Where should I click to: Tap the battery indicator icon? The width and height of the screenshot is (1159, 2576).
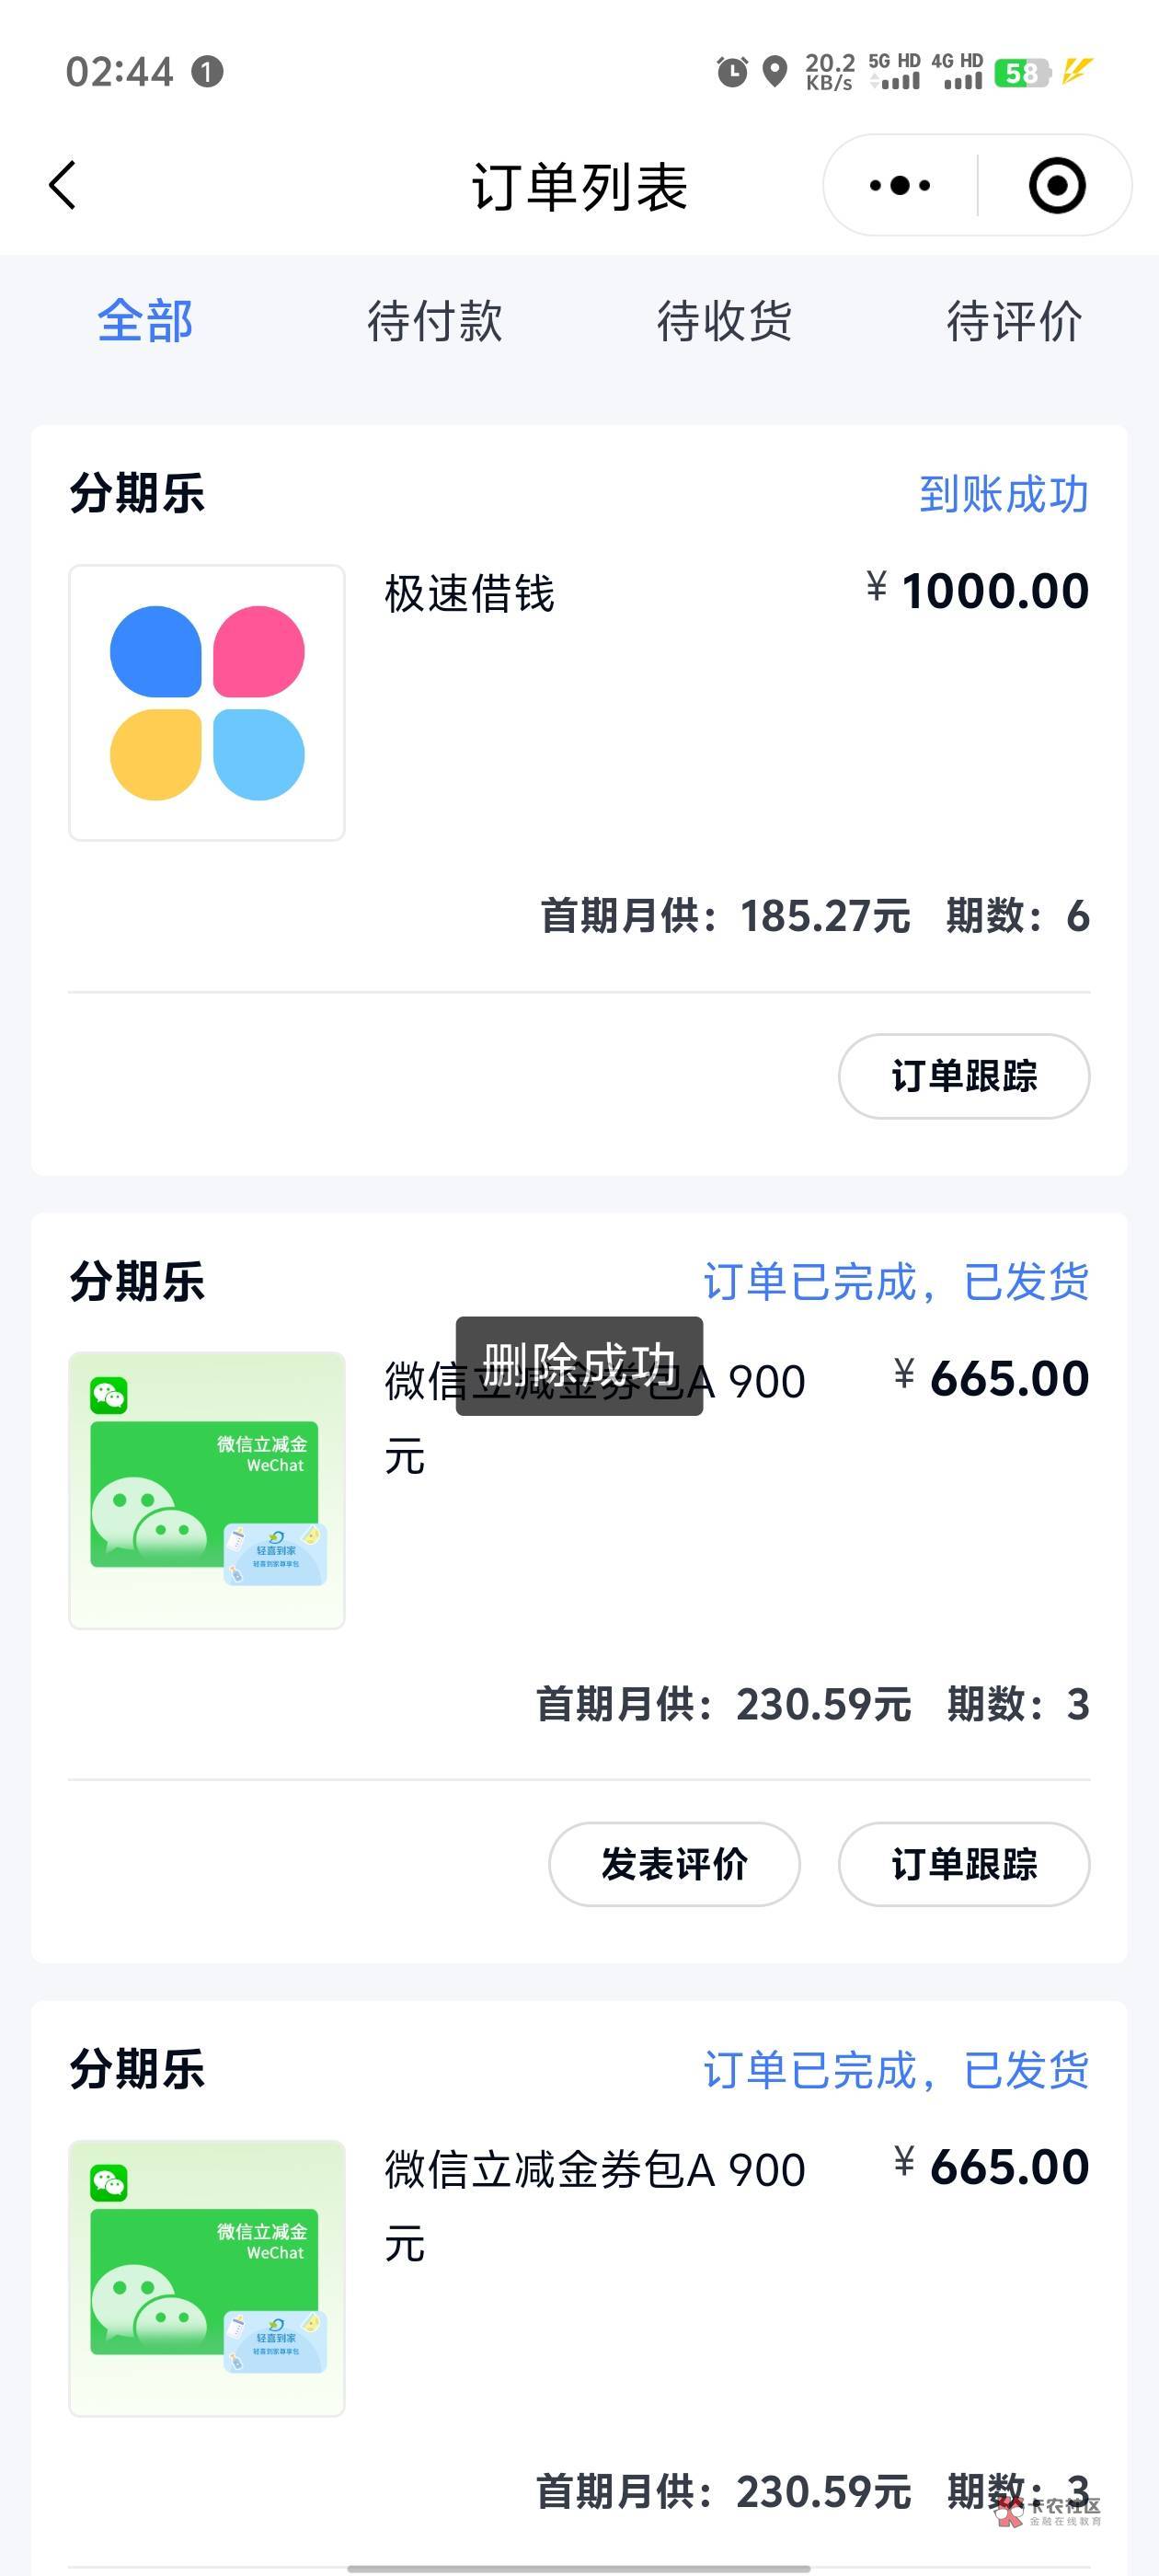[1021, 73]
